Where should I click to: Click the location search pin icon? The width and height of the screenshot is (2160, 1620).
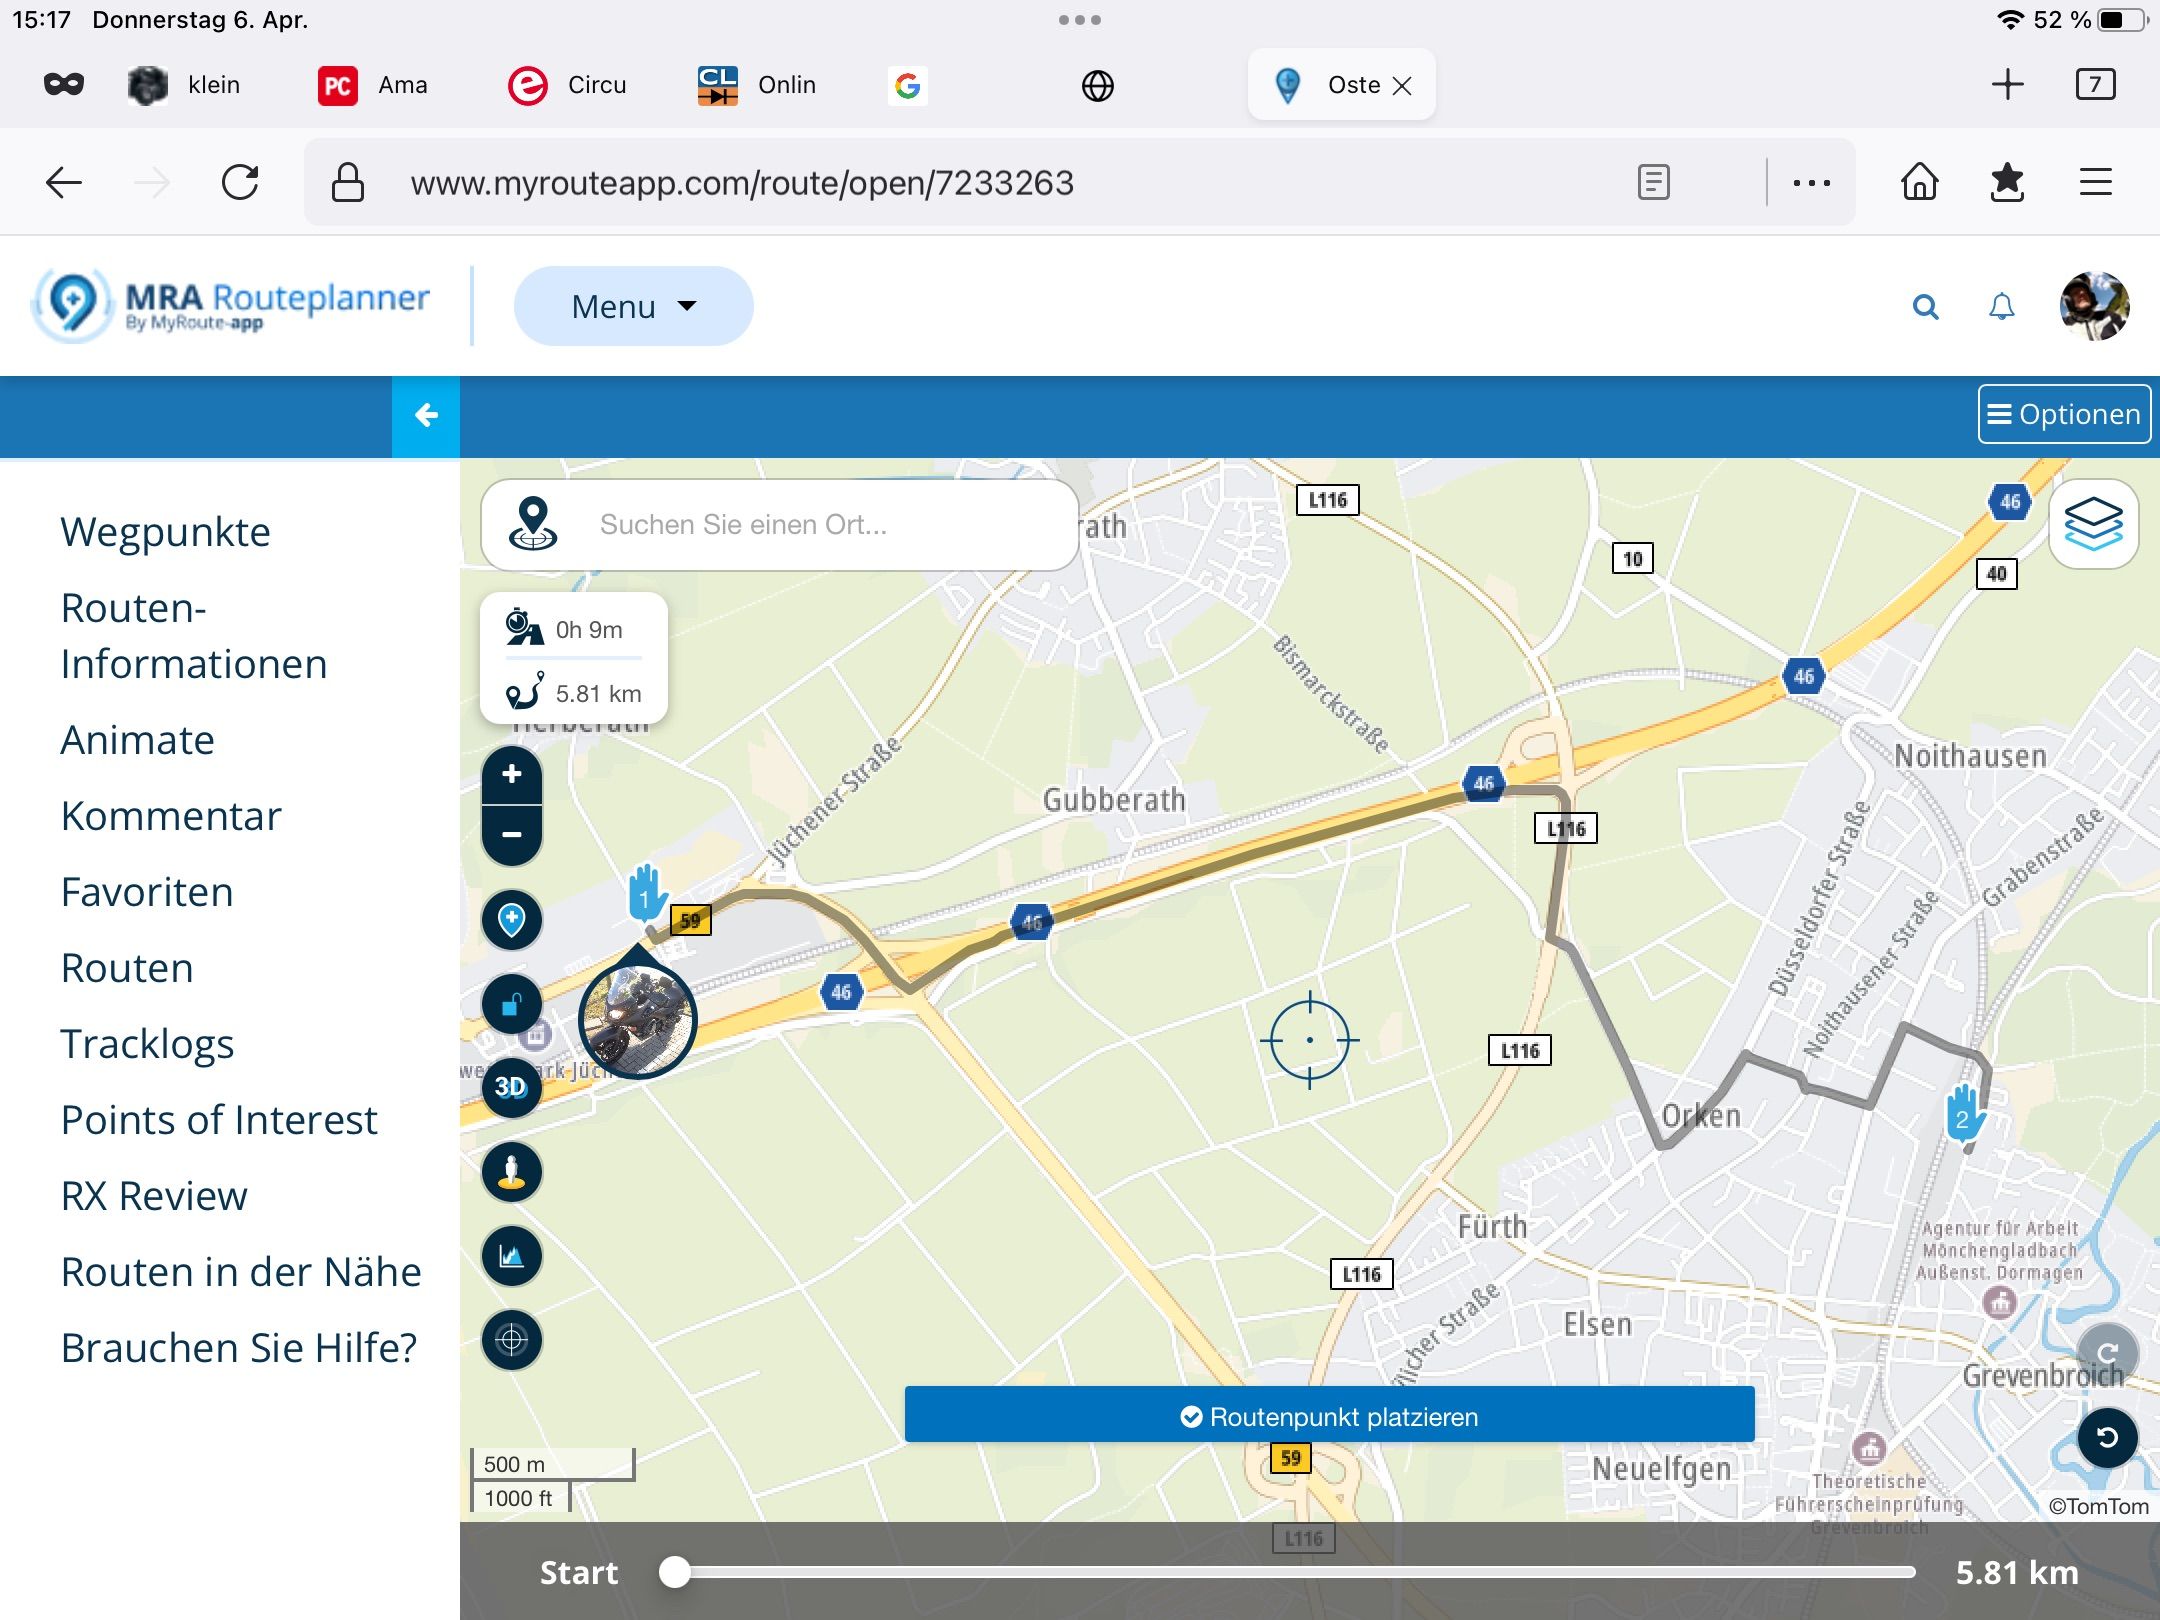(x=533, y=524)
